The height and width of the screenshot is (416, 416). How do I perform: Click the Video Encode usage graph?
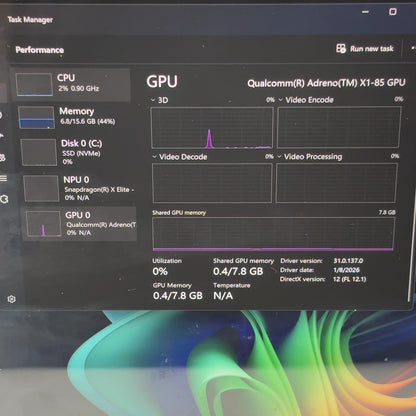338,127
